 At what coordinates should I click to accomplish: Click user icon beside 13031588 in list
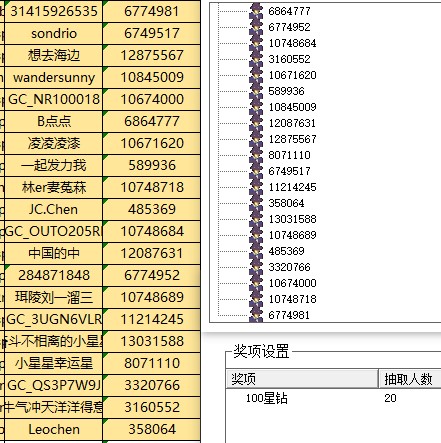point(256,219)
